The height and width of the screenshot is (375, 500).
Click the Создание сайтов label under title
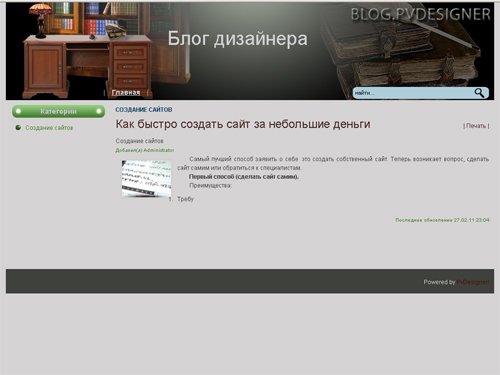[139, 141]
